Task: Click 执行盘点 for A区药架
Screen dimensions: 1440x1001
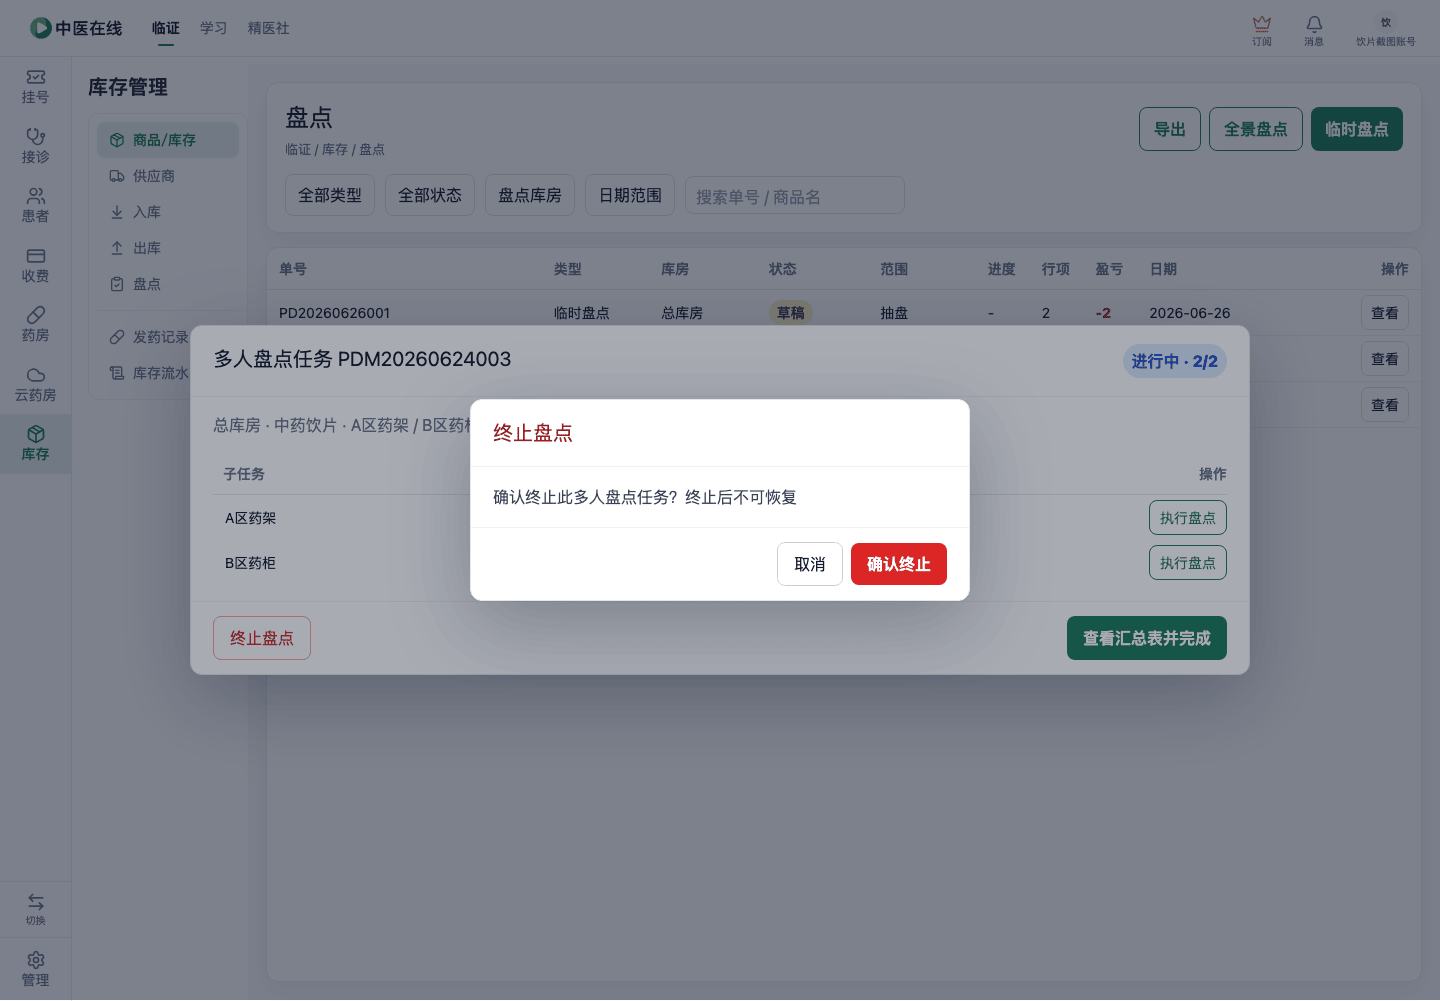Action: click(x=1188, y=518)
